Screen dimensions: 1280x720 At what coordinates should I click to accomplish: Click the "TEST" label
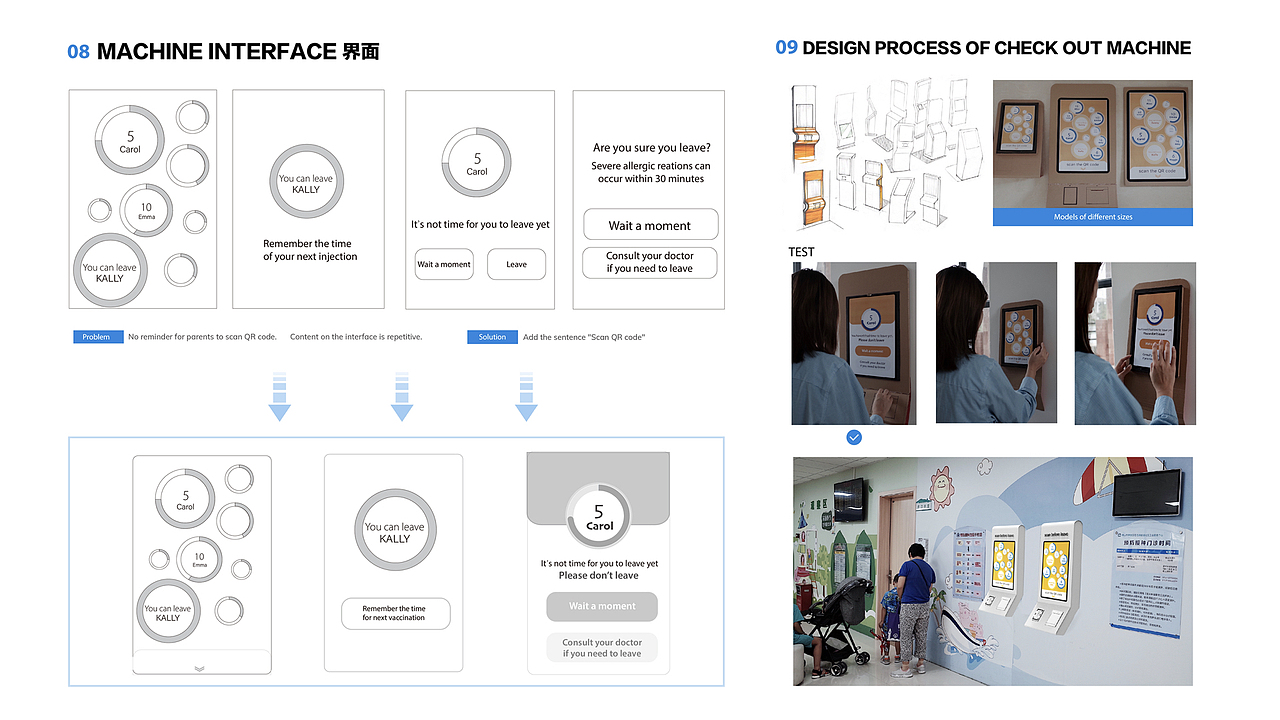click(x=802, y=252)
